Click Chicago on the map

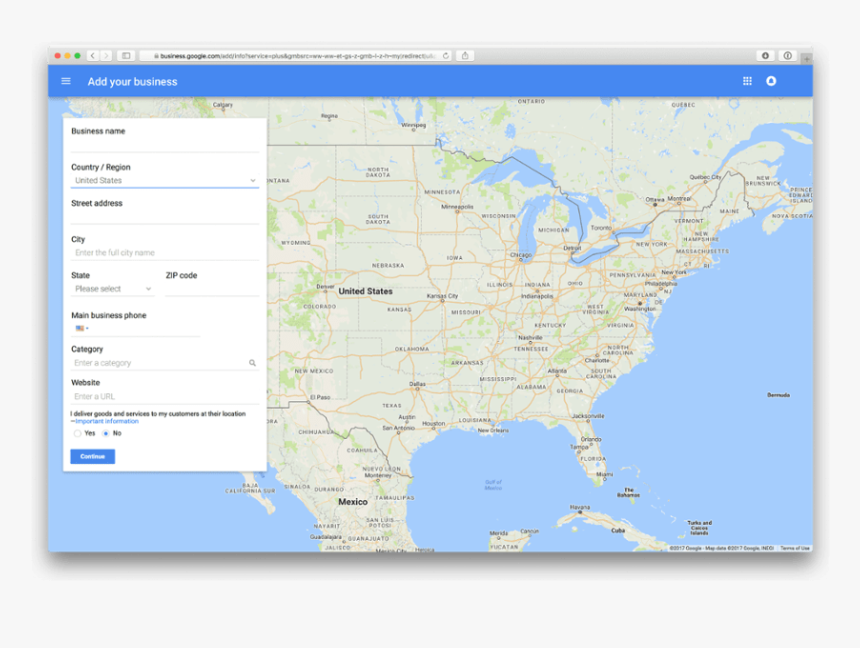(x=520, y=255)
